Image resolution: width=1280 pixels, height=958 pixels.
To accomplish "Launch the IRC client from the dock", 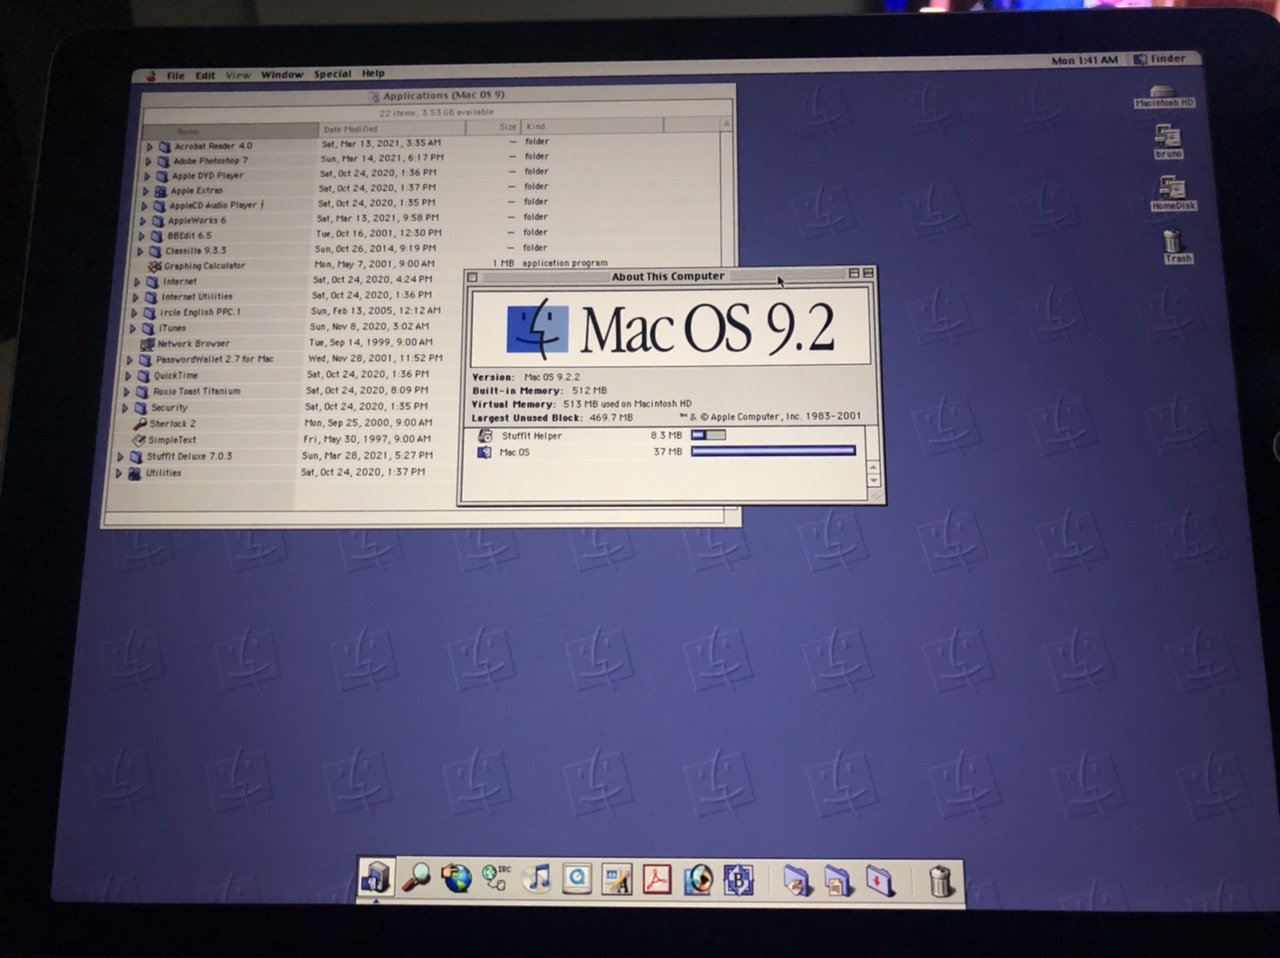I will tap(496, 878).
